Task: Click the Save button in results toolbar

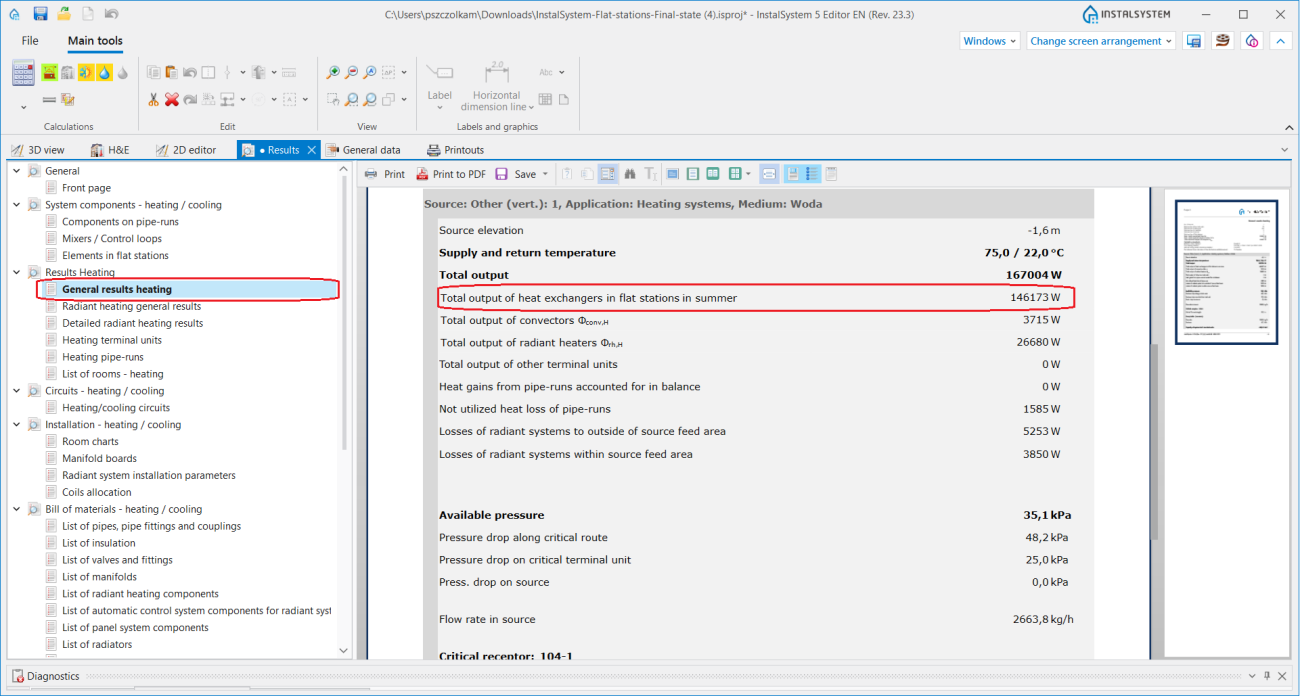Action: 516,174
